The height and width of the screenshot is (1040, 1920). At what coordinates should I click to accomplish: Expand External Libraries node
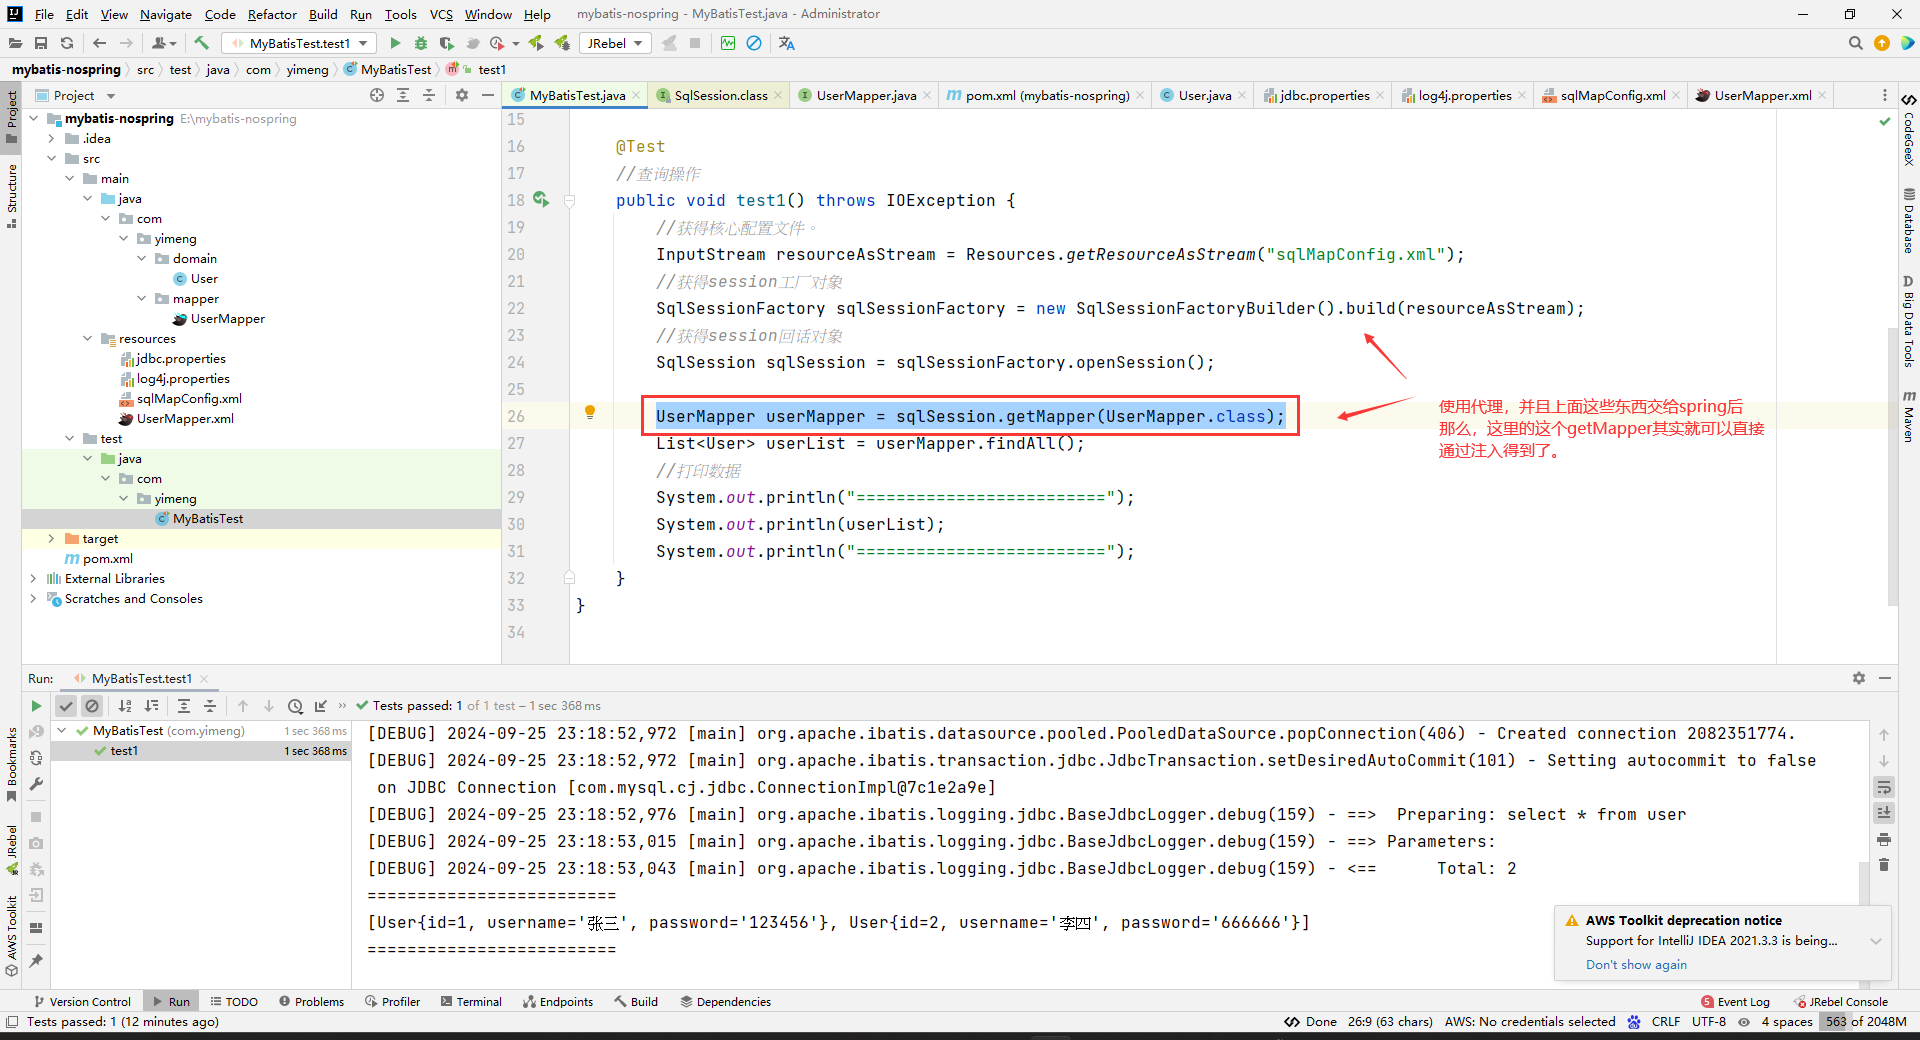[33, 578]
